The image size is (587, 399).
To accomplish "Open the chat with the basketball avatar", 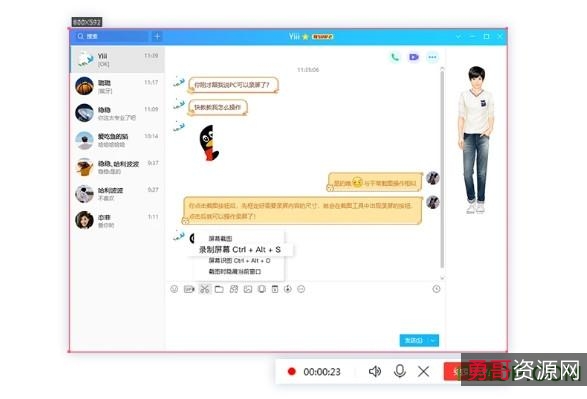I will tap(117, 86).
